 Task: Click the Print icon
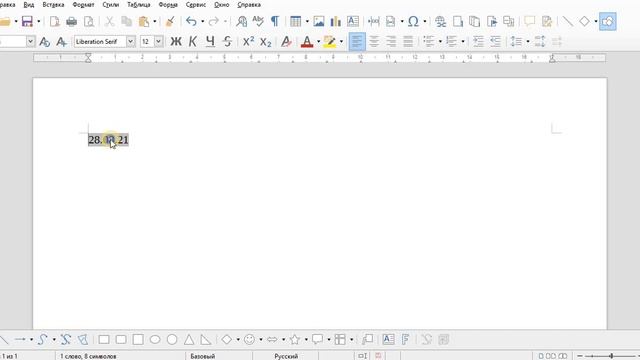tap(71, 21)
